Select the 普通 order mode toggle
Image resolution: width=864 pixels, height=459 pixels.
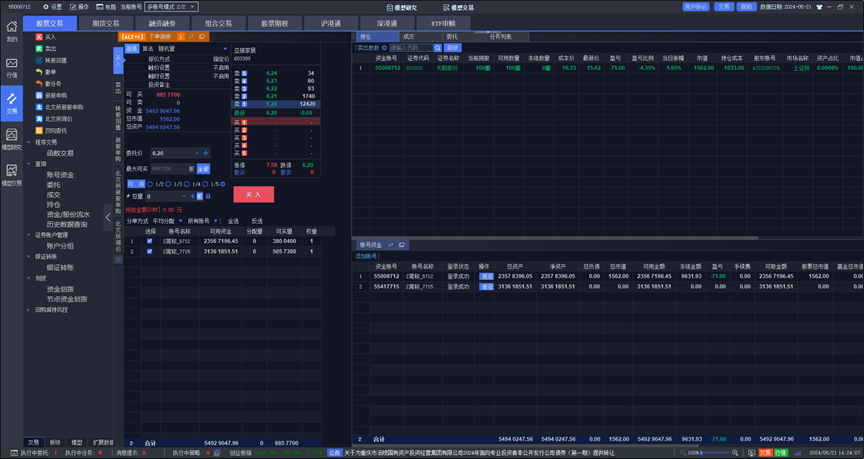point(132,49)
